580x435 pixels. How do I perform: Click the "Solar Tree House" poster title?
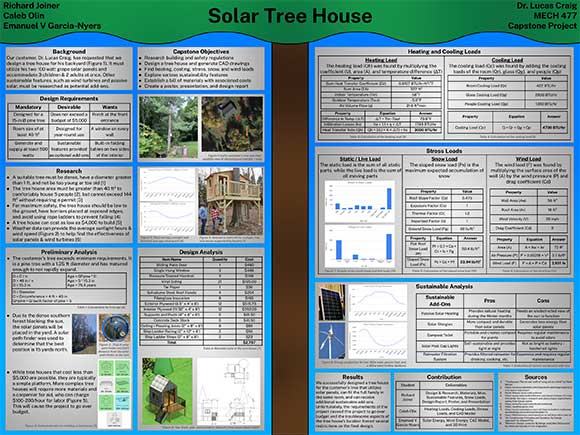pyautogui.click(x=290, y=16)
